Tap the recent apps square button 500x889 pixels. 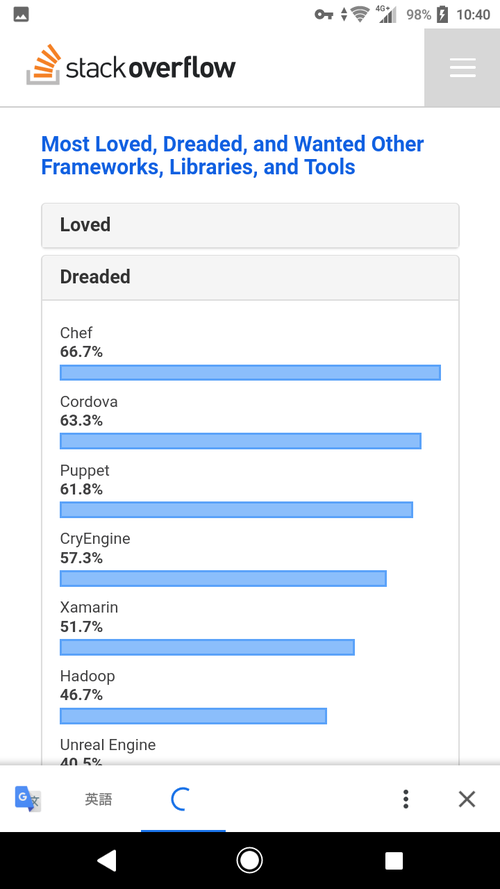tap(393, 860)
